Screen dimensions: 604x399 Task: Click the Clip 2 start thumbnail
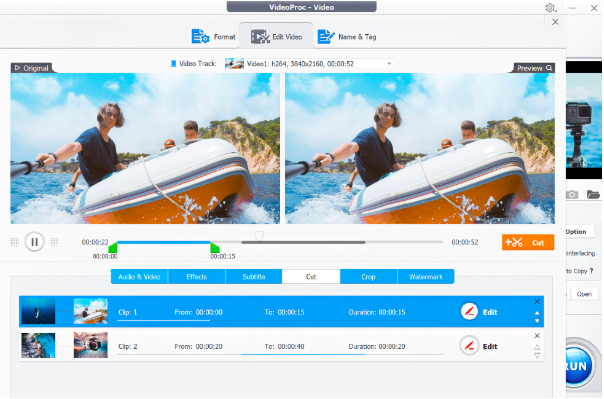click(38, 345)
